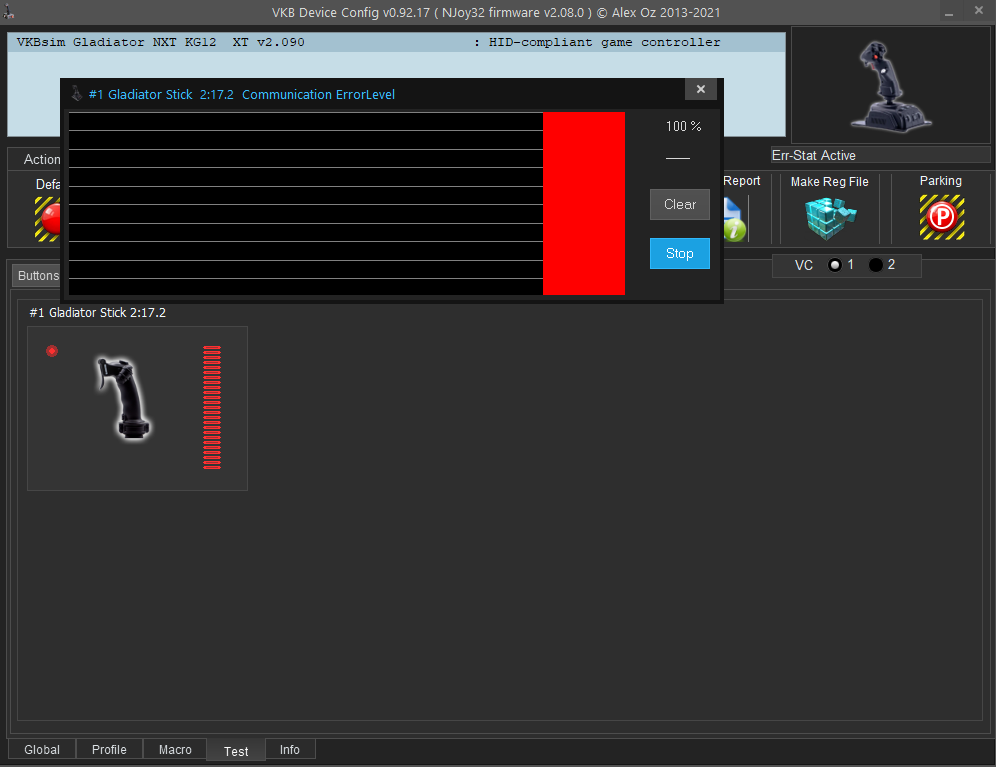Click the red error level bar
996x767 pixels.
(x=584, y=203)
